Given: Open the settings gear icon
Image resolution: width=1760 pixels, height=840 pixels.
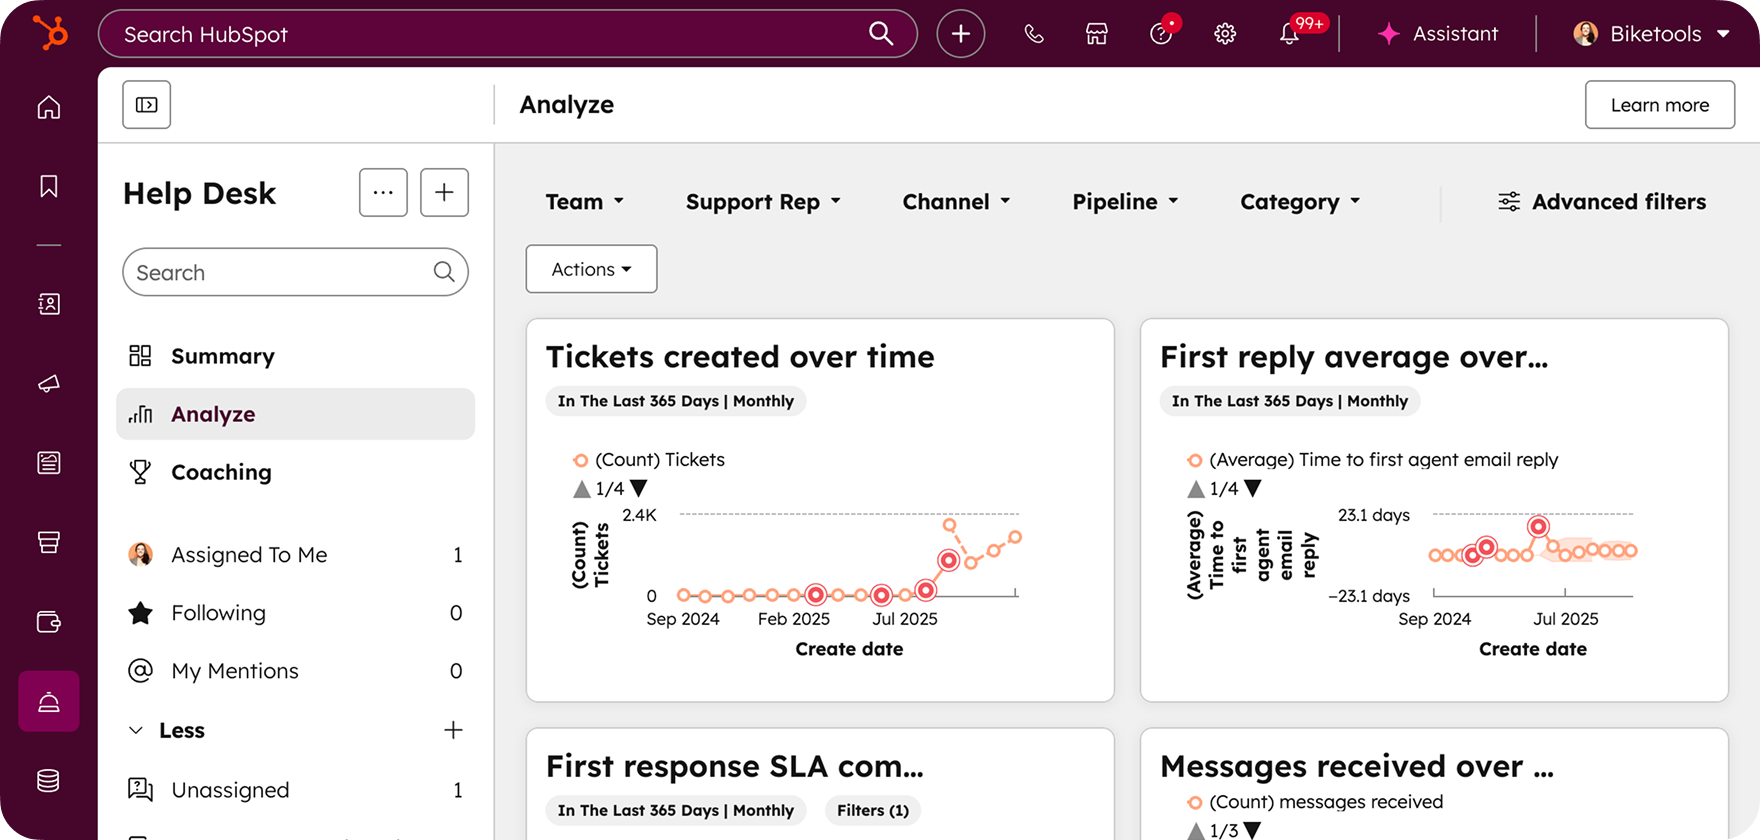Looking at the screenshot, I should 1225,34.
